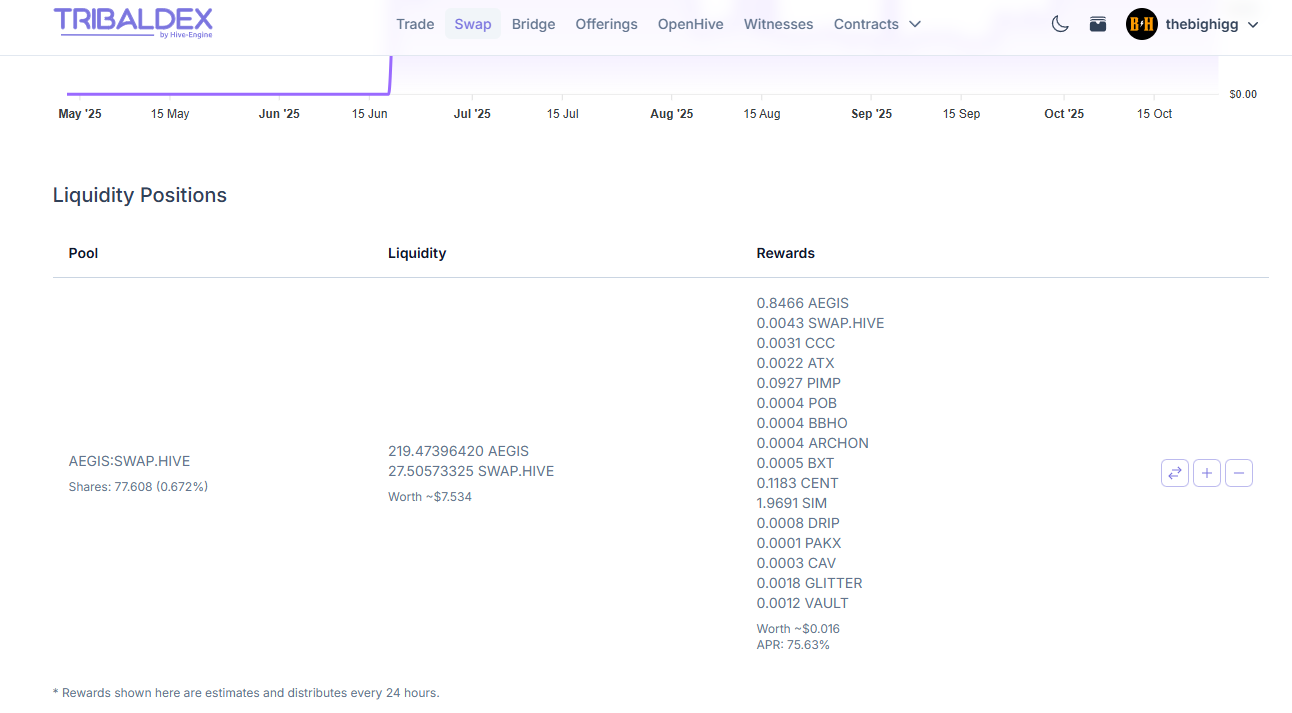Click the Tribaldex logo
1292x713 pixels.
(133, 23)
